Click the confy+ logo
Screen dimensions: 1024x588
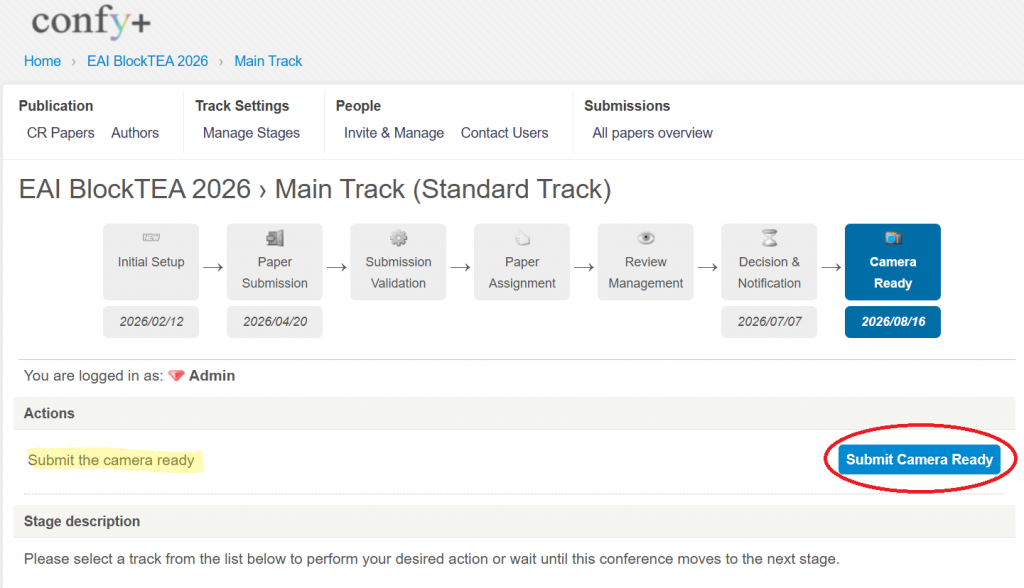91,22
